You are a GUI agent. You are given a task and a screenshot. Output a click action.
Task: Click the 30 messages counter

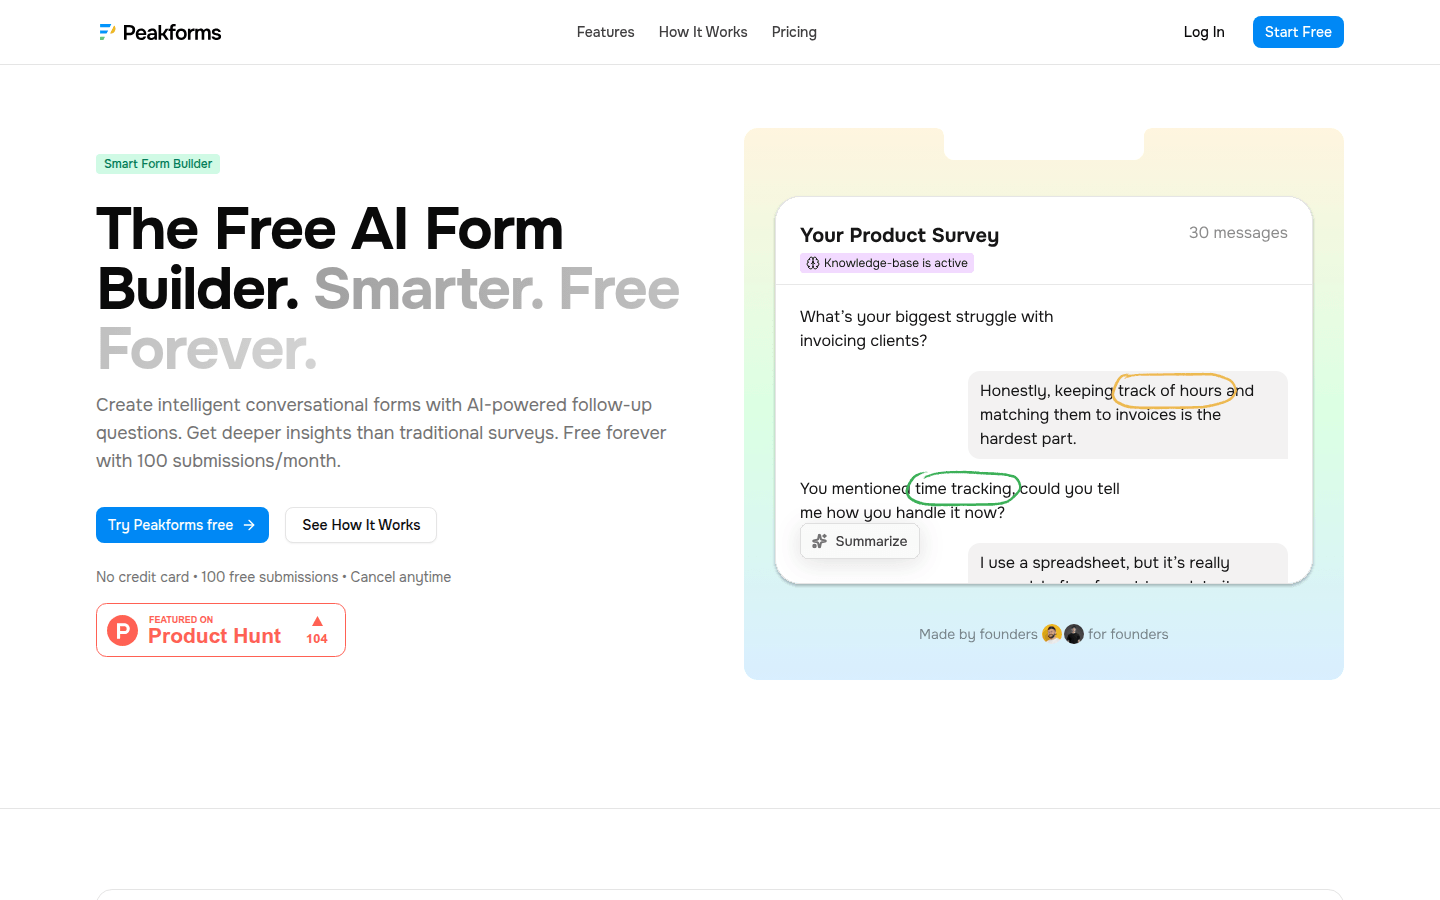click(1238, 233)
